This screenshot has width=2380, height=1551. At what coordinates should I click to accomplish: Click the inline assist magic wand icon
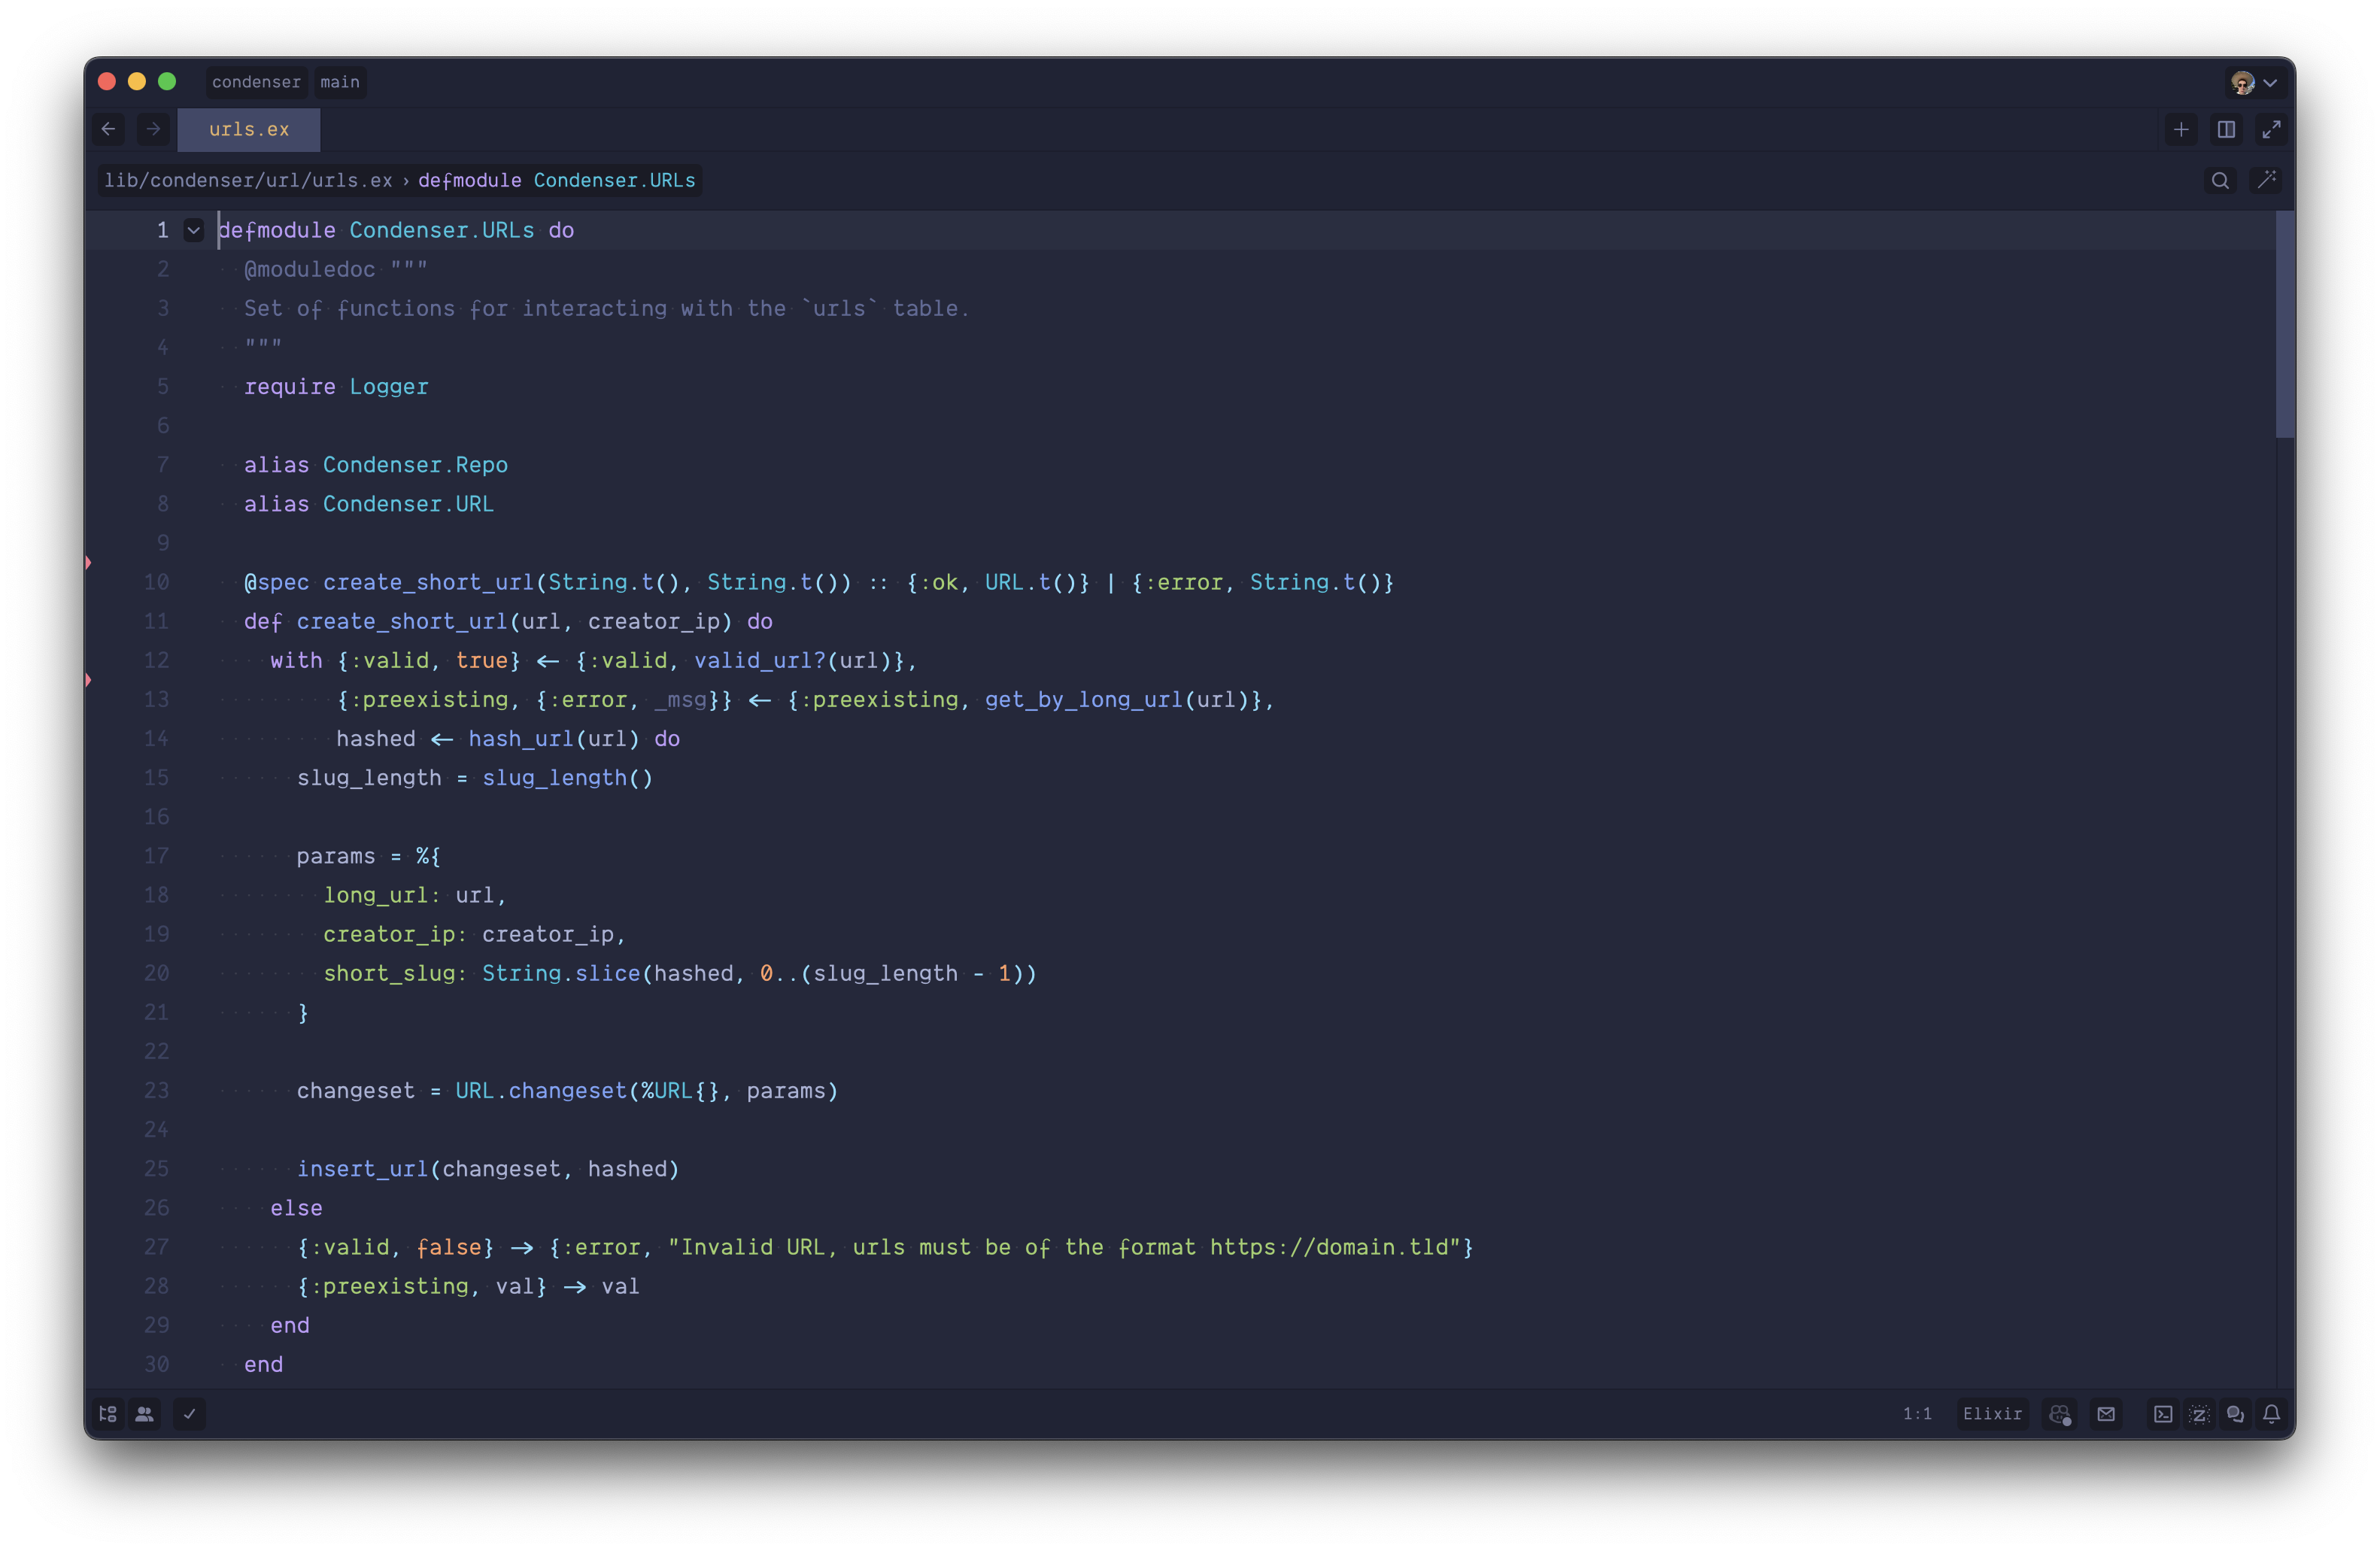pyautogui.click(x=2266, y=180)
